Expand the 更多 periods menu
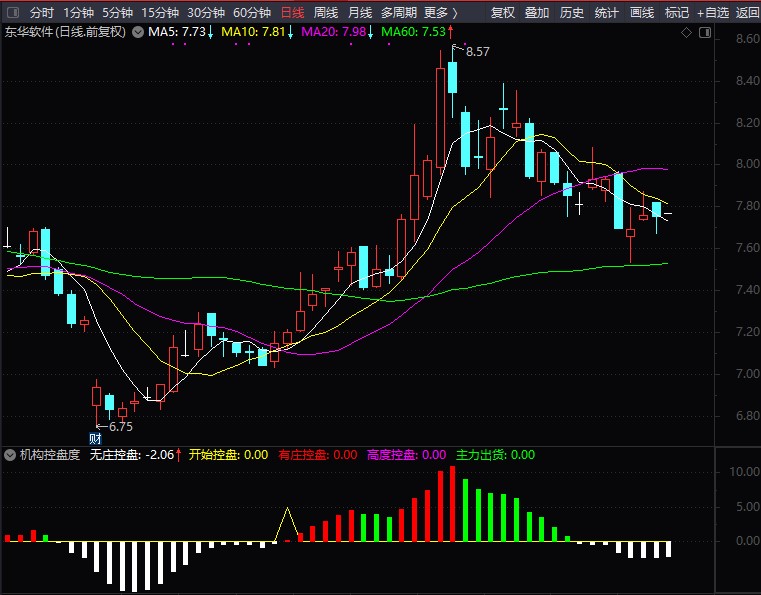 click(441, 13)
